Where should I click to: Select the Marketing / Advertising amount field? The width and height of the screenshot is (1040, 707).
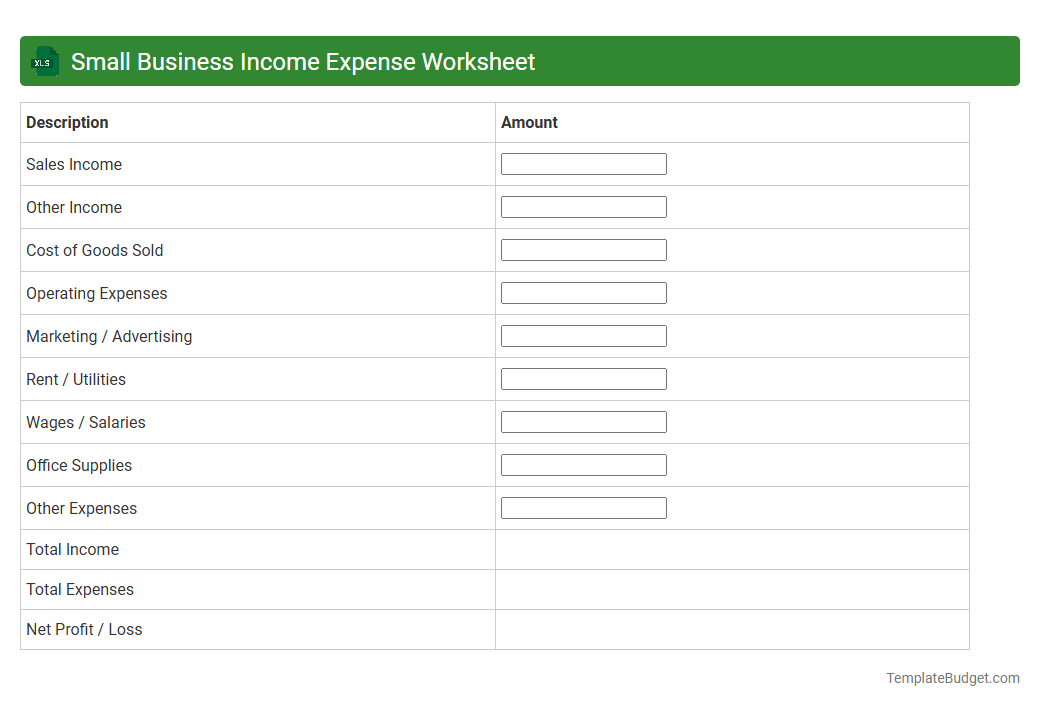pos(583,335)
